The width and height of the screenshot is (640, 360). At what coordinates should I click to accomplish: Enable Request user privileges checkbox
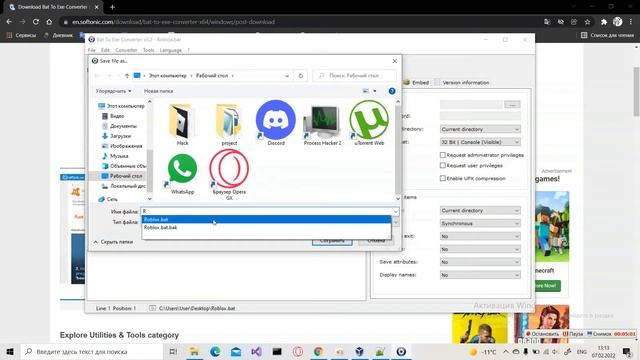(442, 165)
